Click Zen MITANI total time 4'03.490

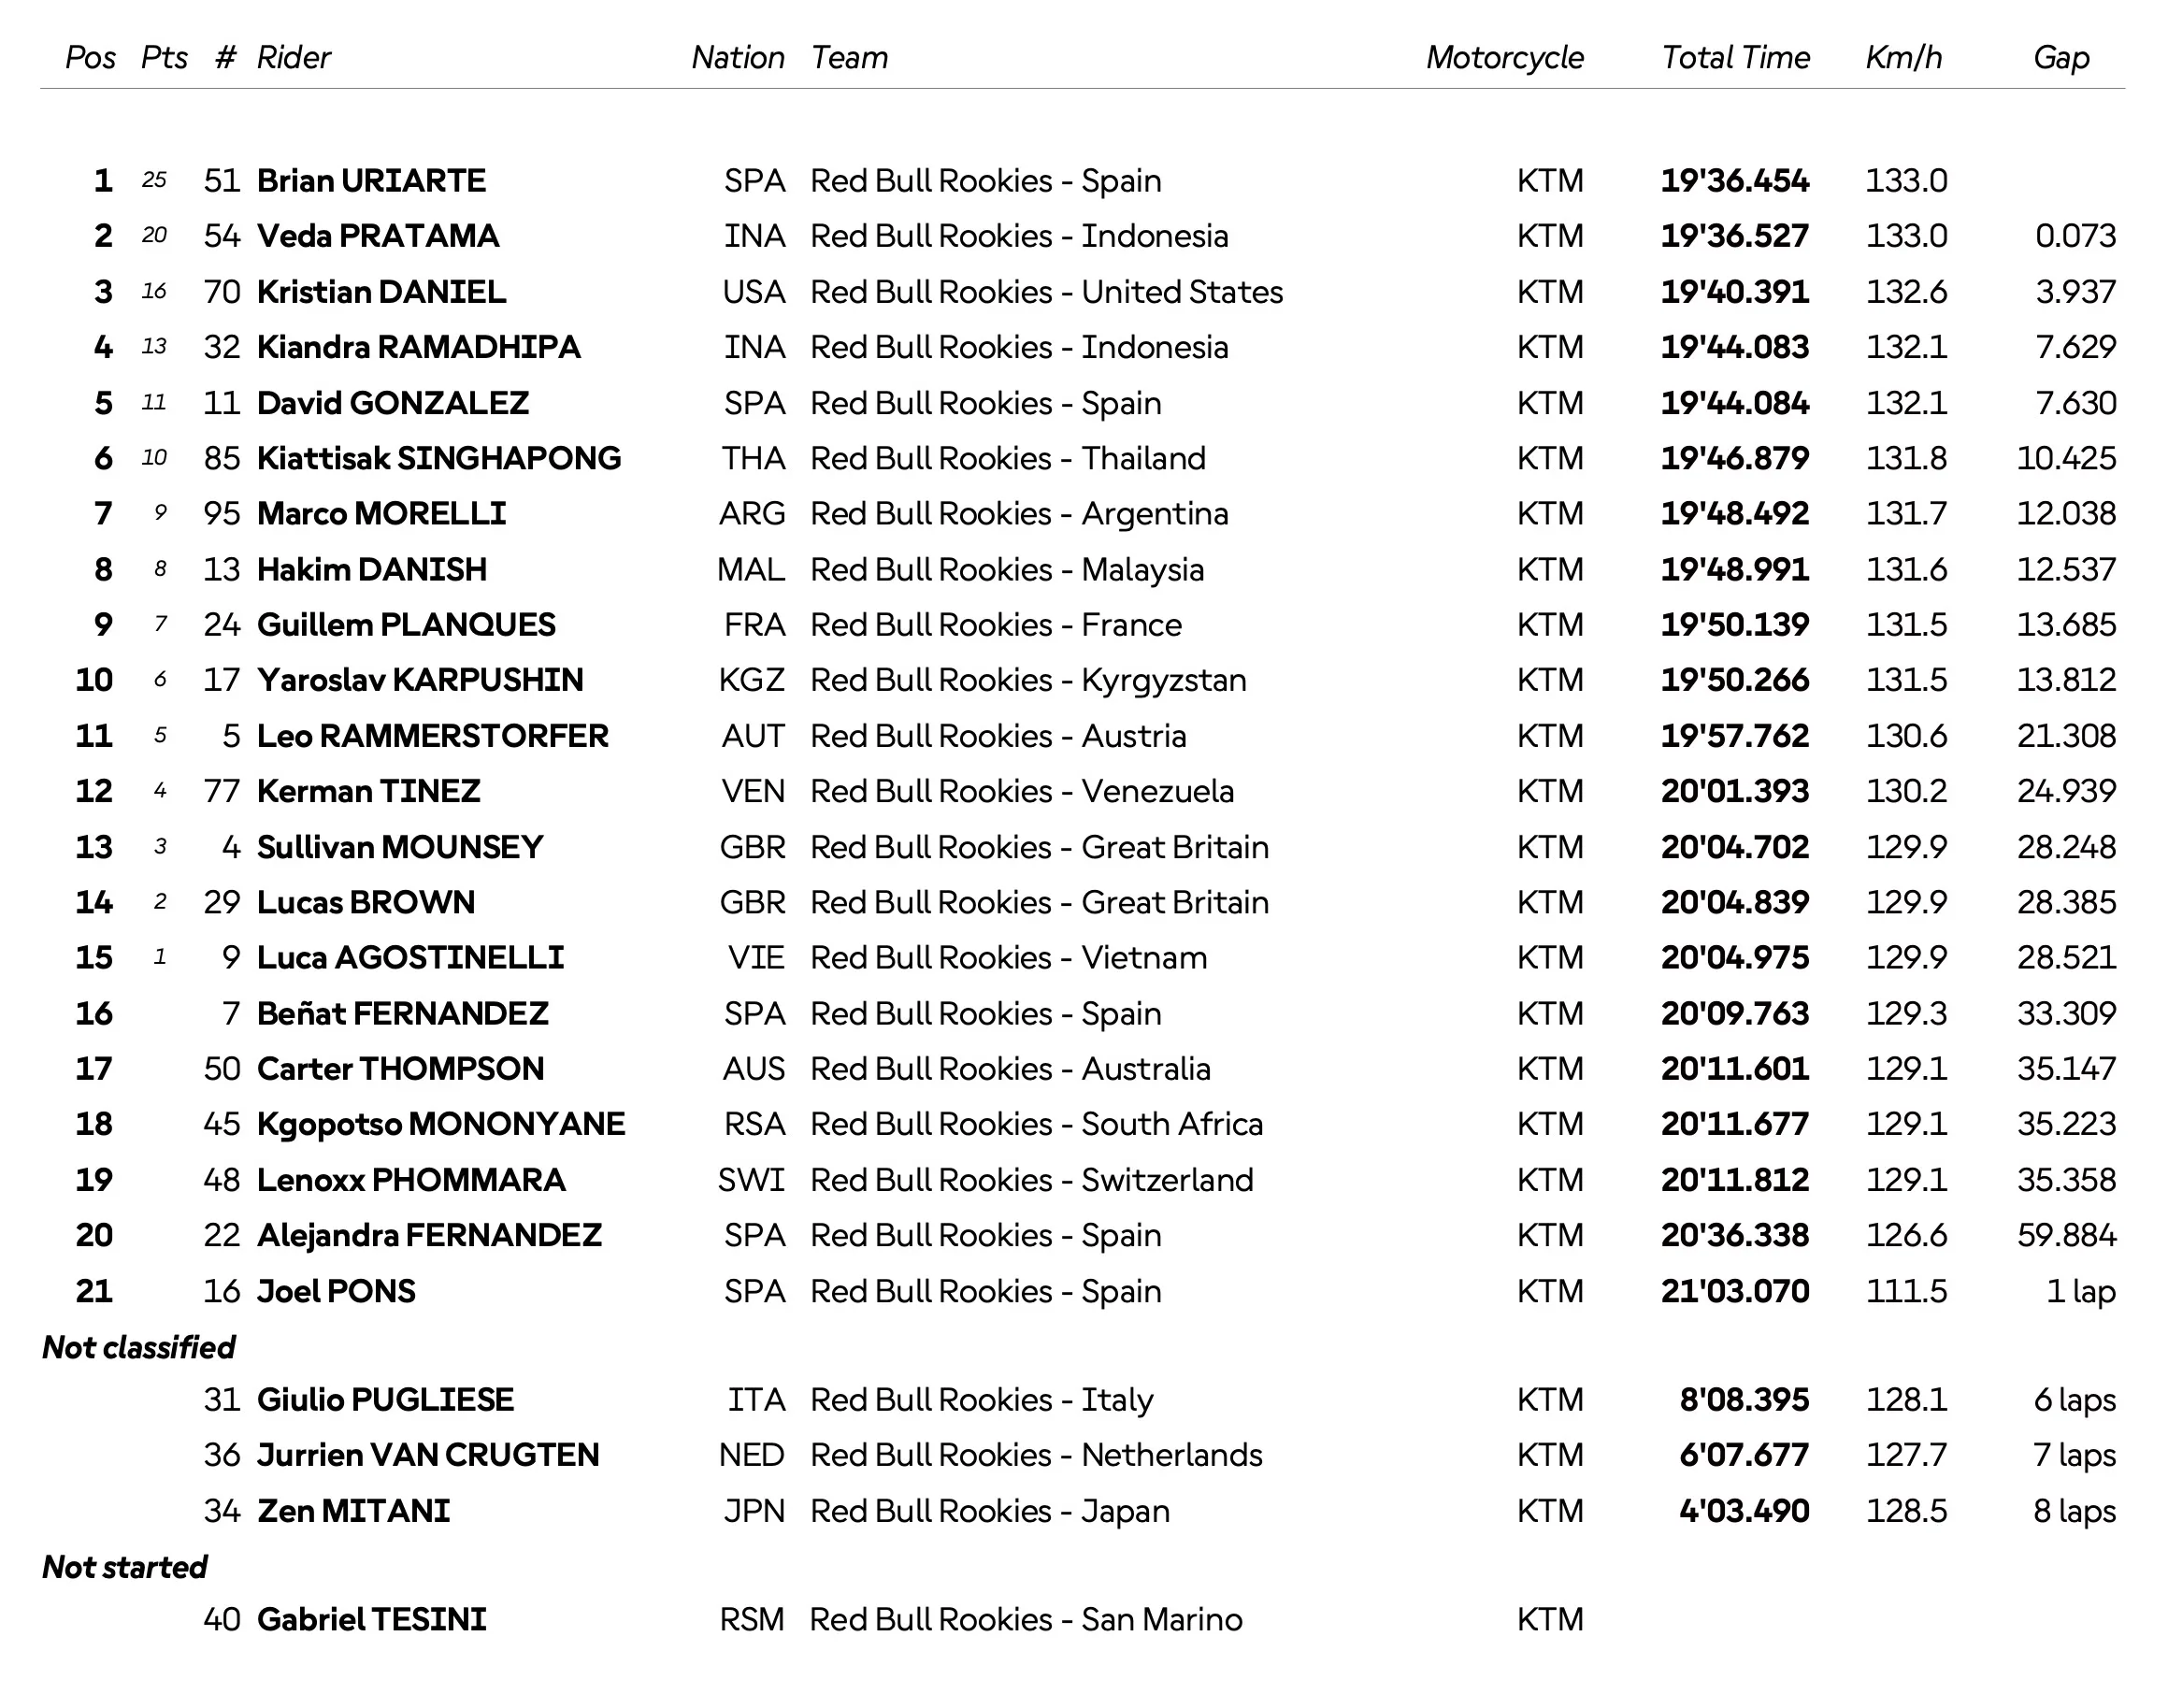1744,1511
